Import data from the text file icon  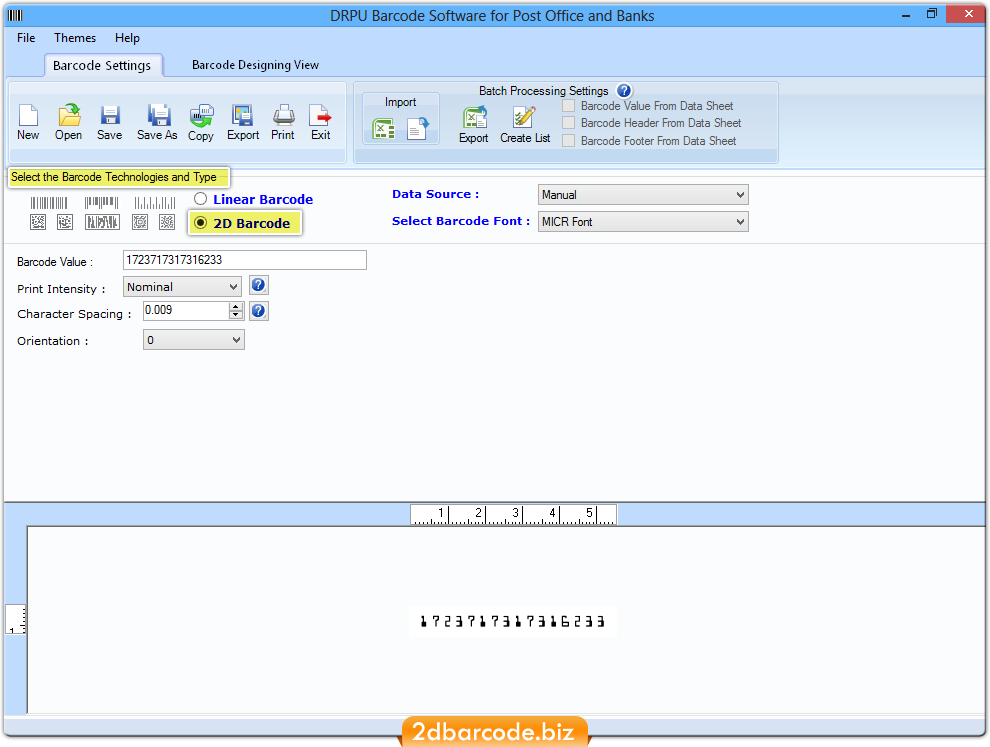(417, 129)
